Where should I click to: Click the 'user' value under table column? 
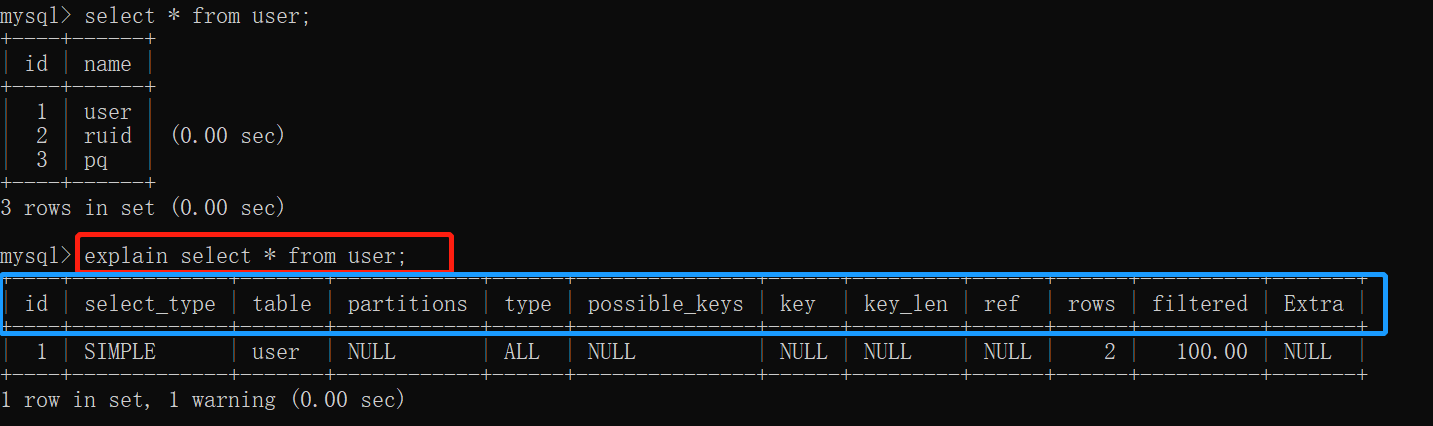pos(276,352)
